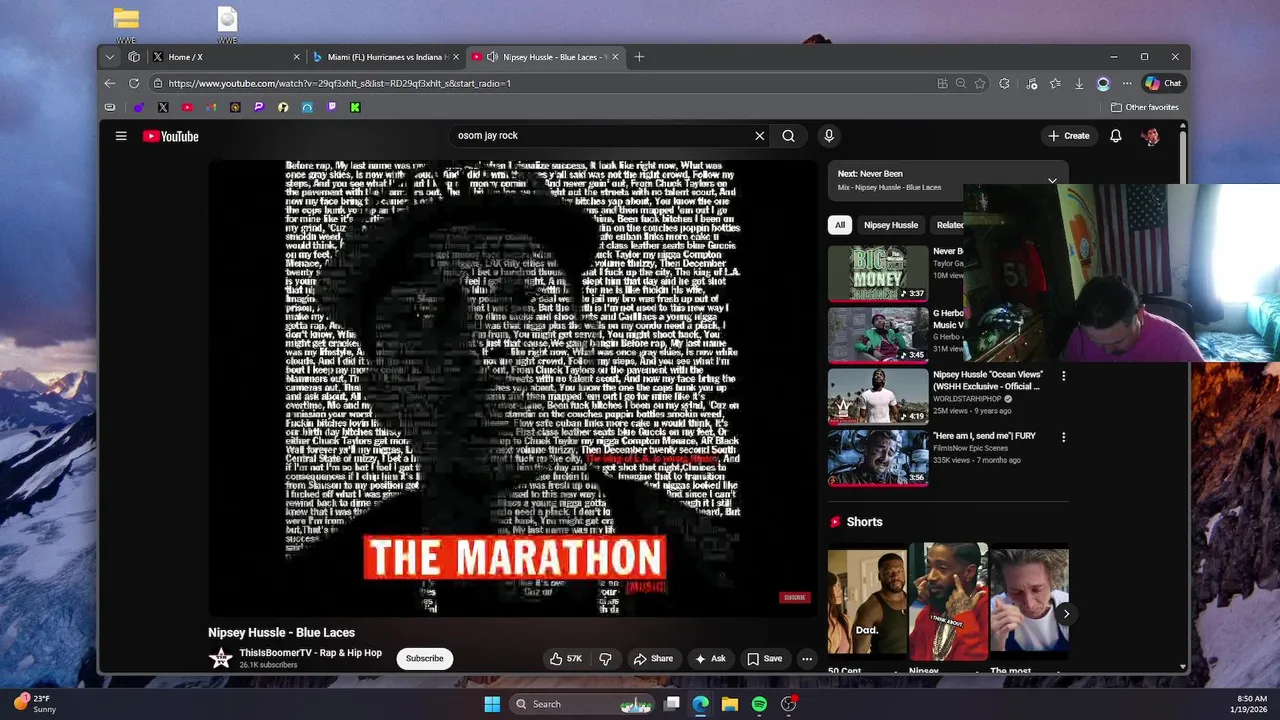Click the YouTube URL in the address bar
1280x720 pixels.
340,84
